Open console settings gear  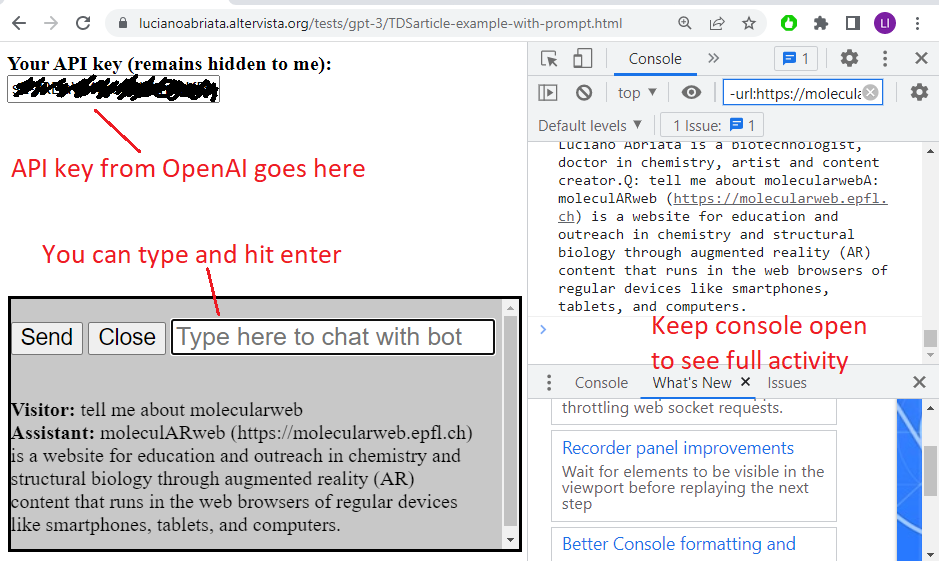point(919,92)
